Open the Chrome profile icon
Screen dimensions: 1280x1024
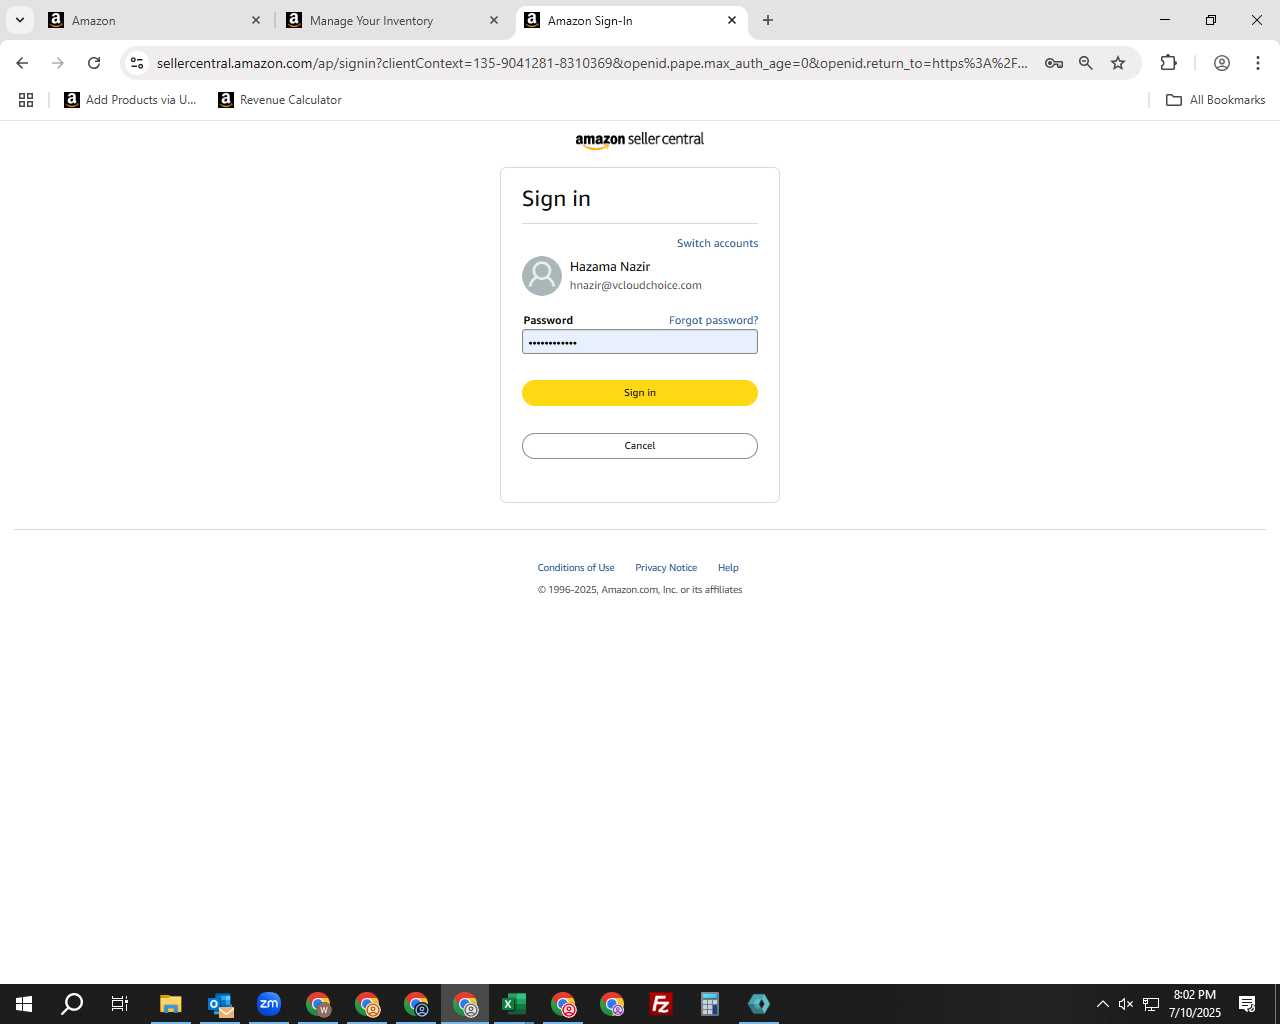pyautogui.click(x=1221, y=63)
